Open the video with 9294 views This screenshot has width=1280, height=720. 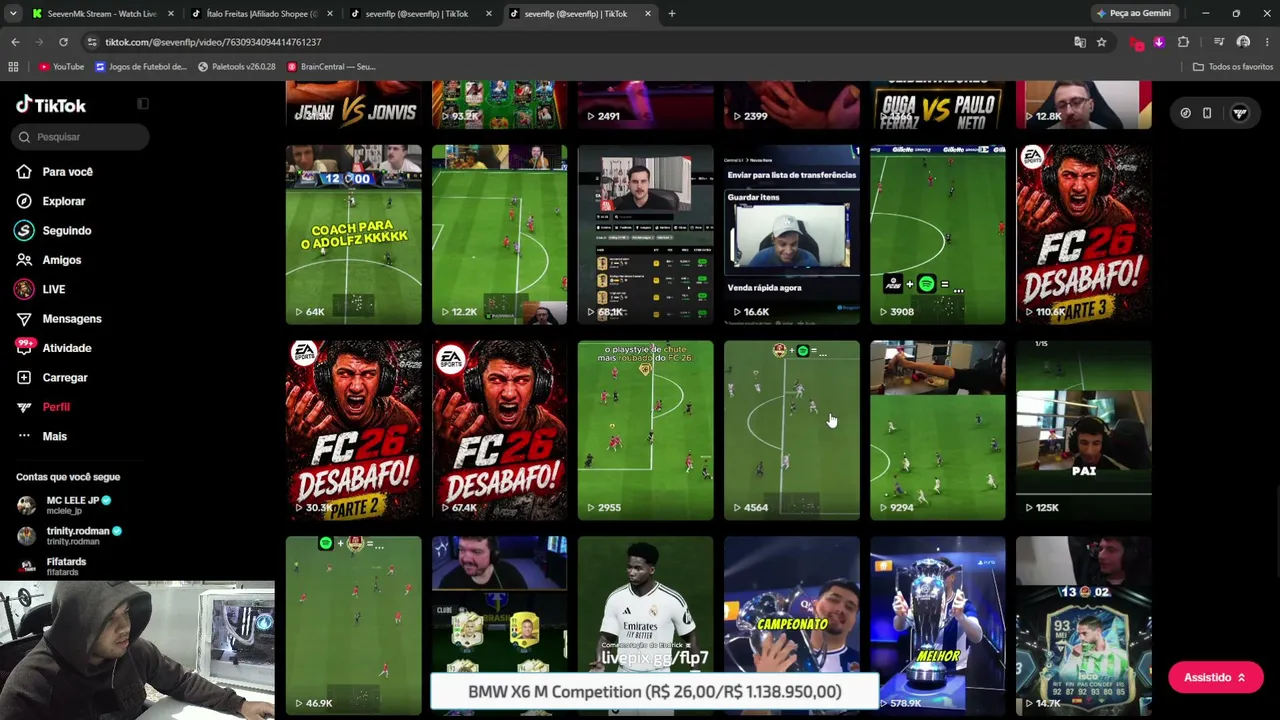[x=938, y=430]
